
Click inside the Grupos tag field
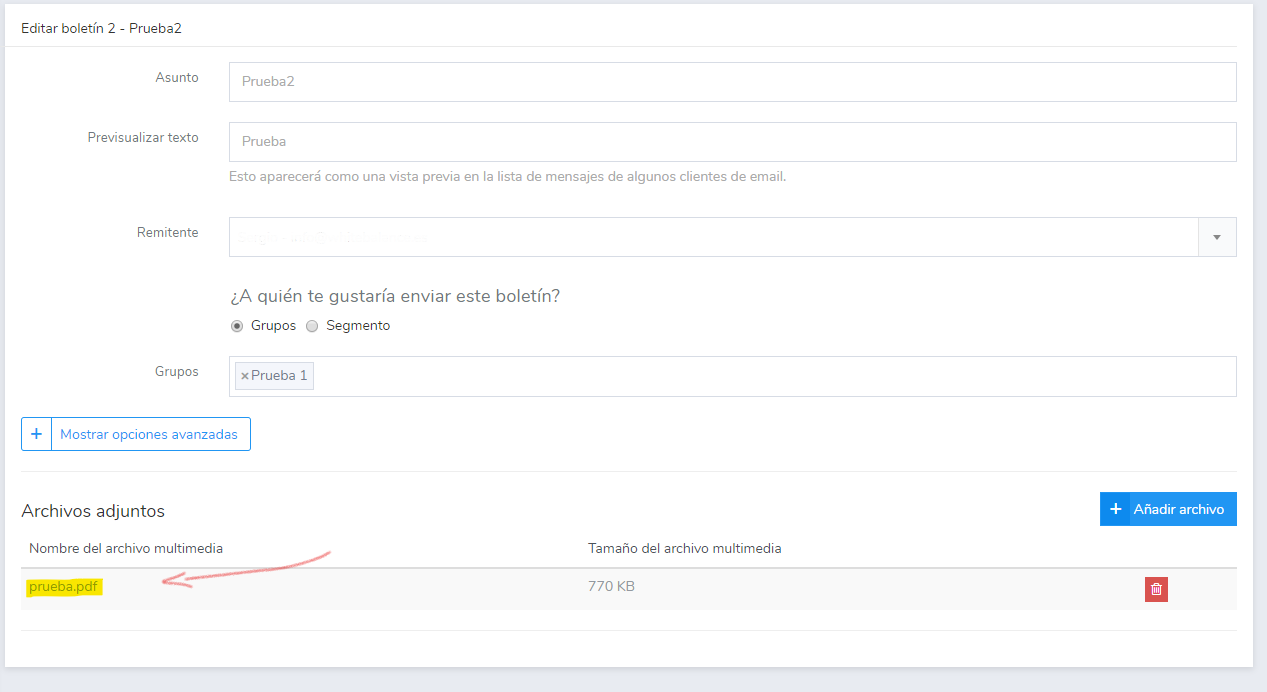coord(732,376)
